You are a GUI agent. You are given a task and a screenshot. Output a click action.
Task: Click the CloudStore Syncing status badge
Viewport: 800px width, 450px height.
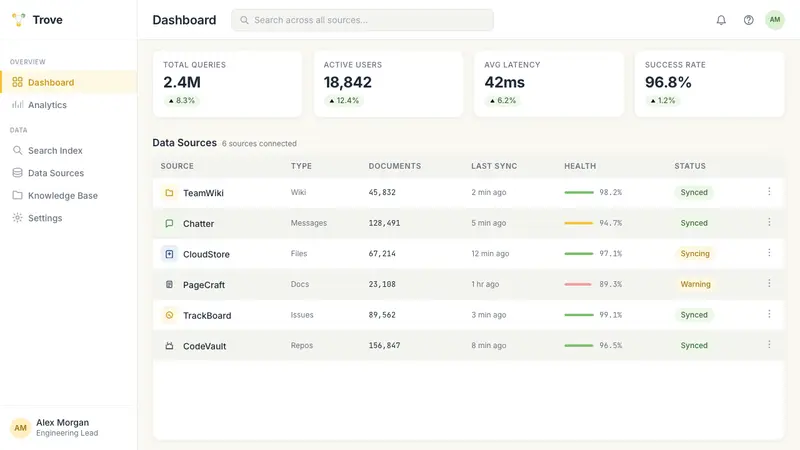[x=695, y=254]
